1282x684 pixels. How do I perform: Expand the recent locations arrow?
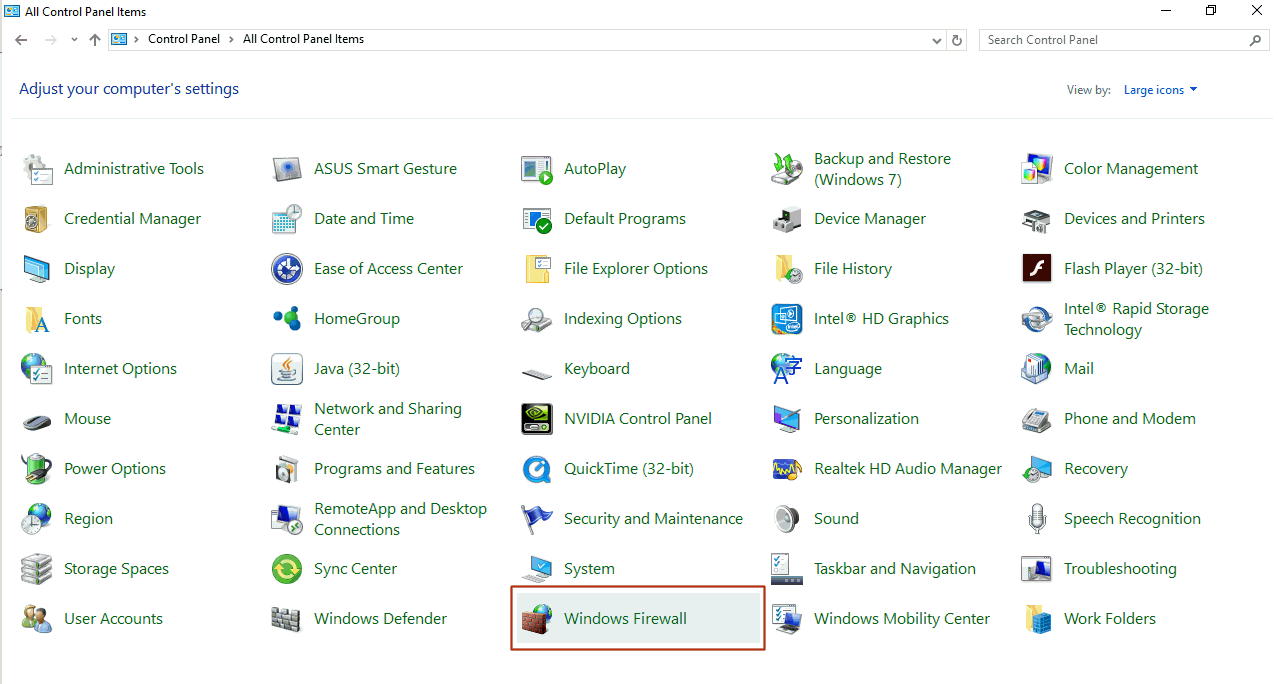tap(74, 40)
